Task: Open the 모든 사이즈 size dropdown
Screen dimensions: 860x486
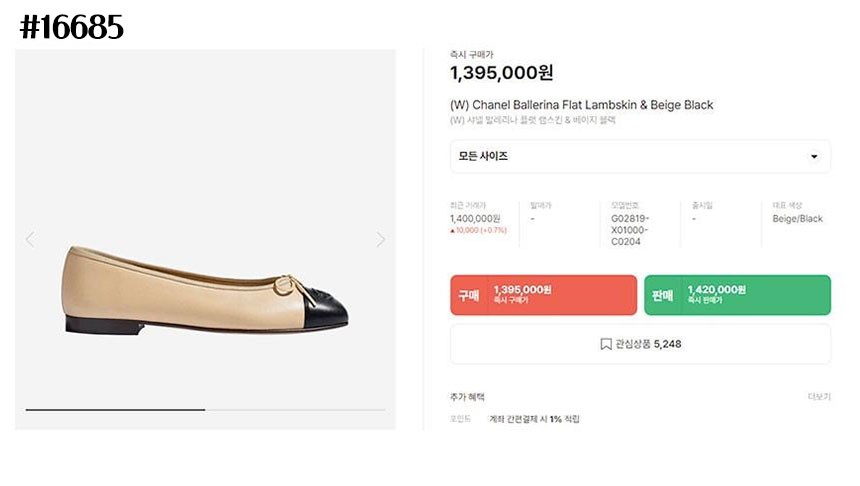Action: (640, 157)
